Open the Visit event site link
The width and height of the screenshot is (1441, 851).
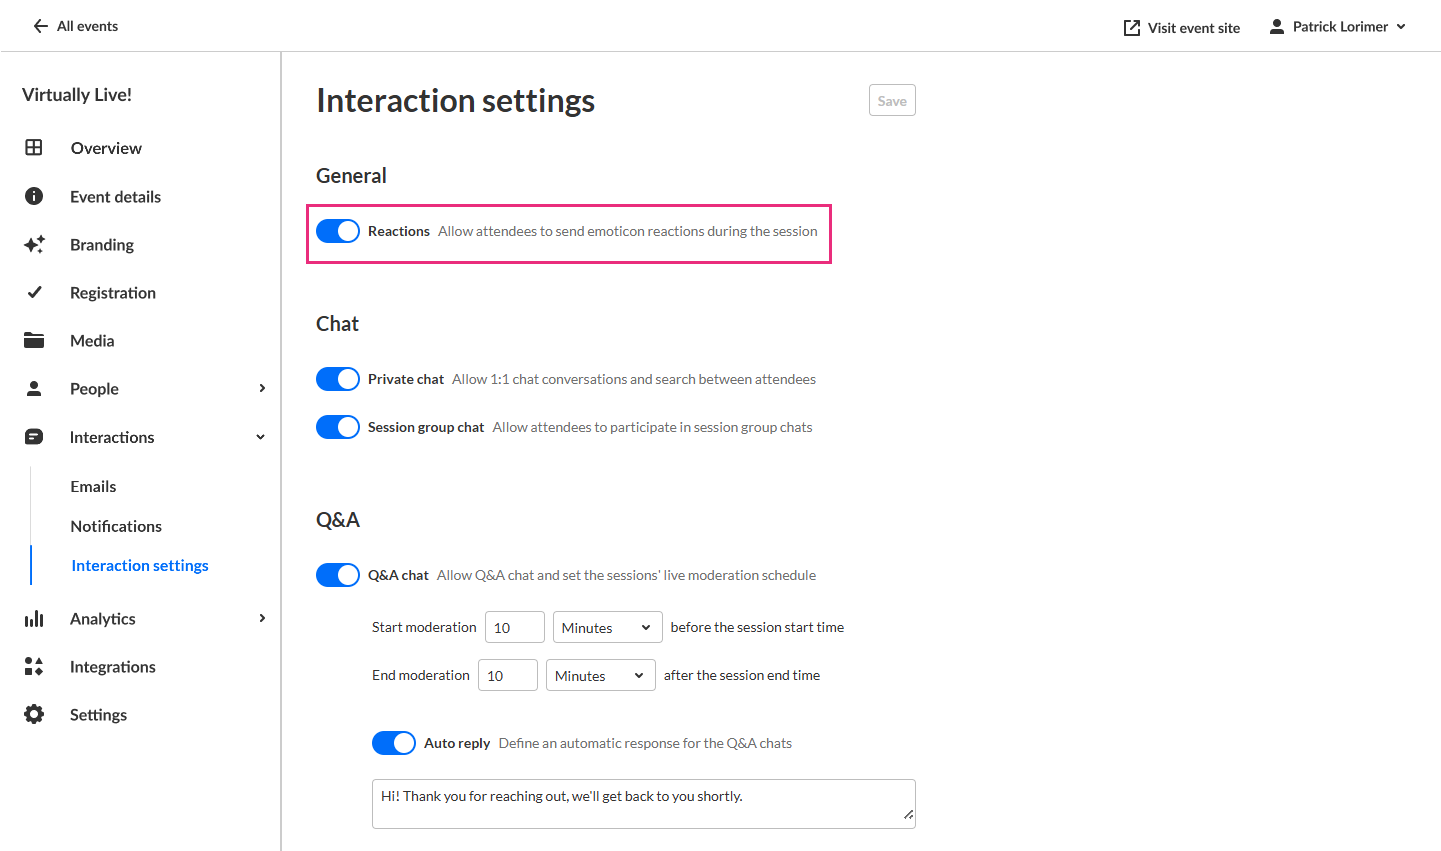click(x=1182, y=28)
